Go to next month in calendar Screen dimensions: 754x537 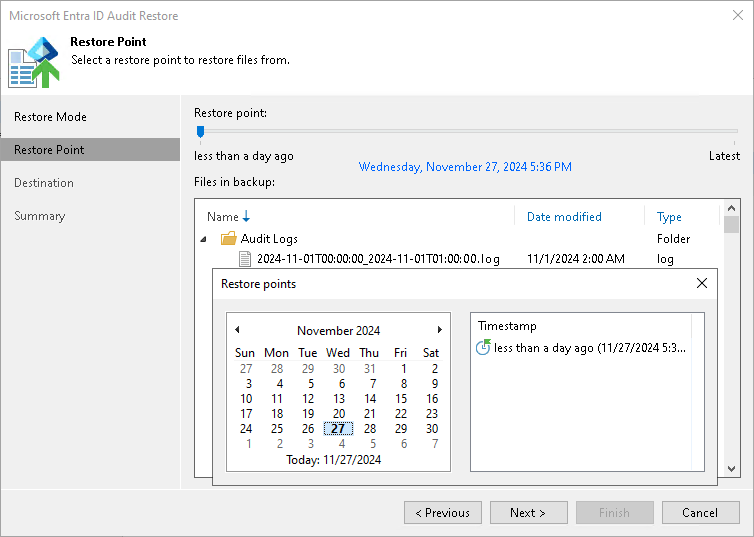tap(440, 330)
